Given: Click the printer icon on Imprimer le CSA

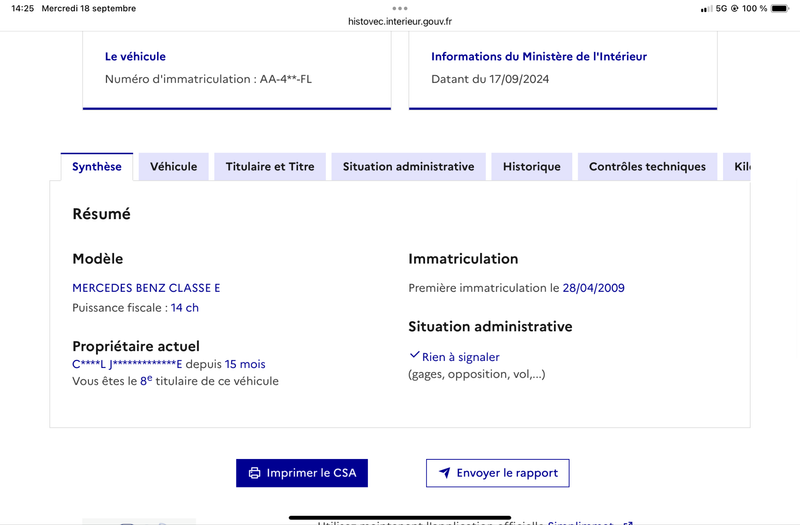Looking at the screenshot, I should pos(254,473).
